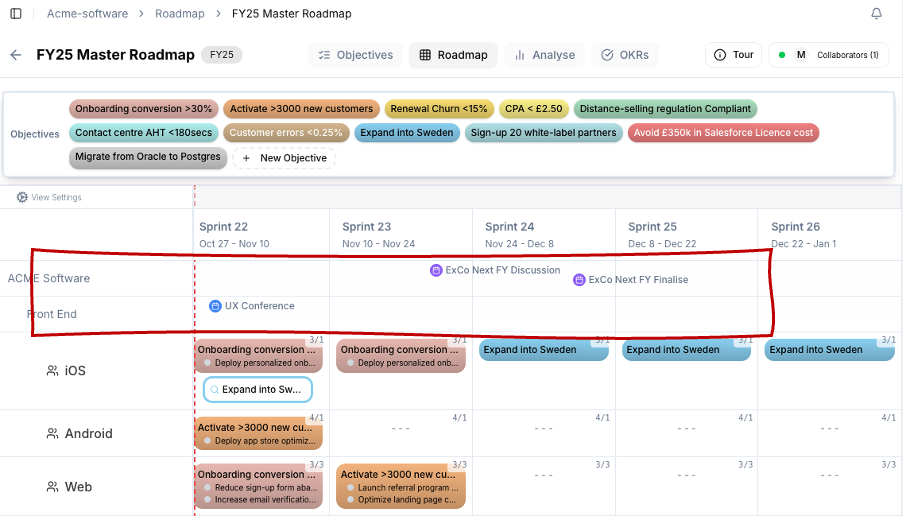
Task: Switch to the Objectives tab
Action: coord(355,55)
